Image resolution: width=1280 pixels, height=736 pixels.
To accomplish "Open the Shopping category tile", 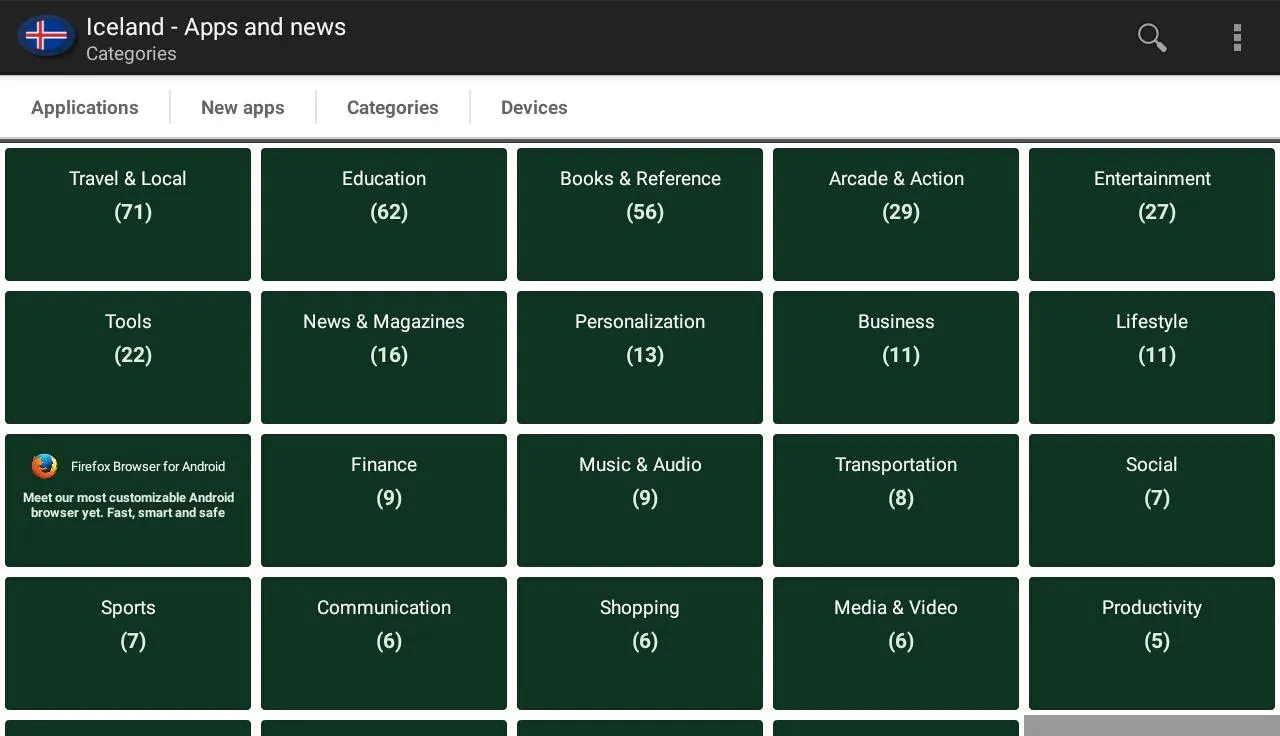I will tap(640, 643).
